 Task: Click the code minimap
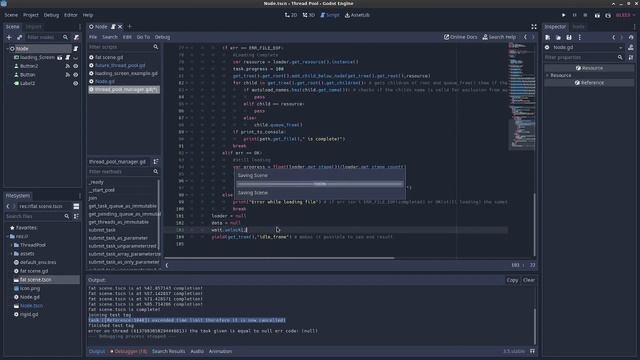coord(521,96)
